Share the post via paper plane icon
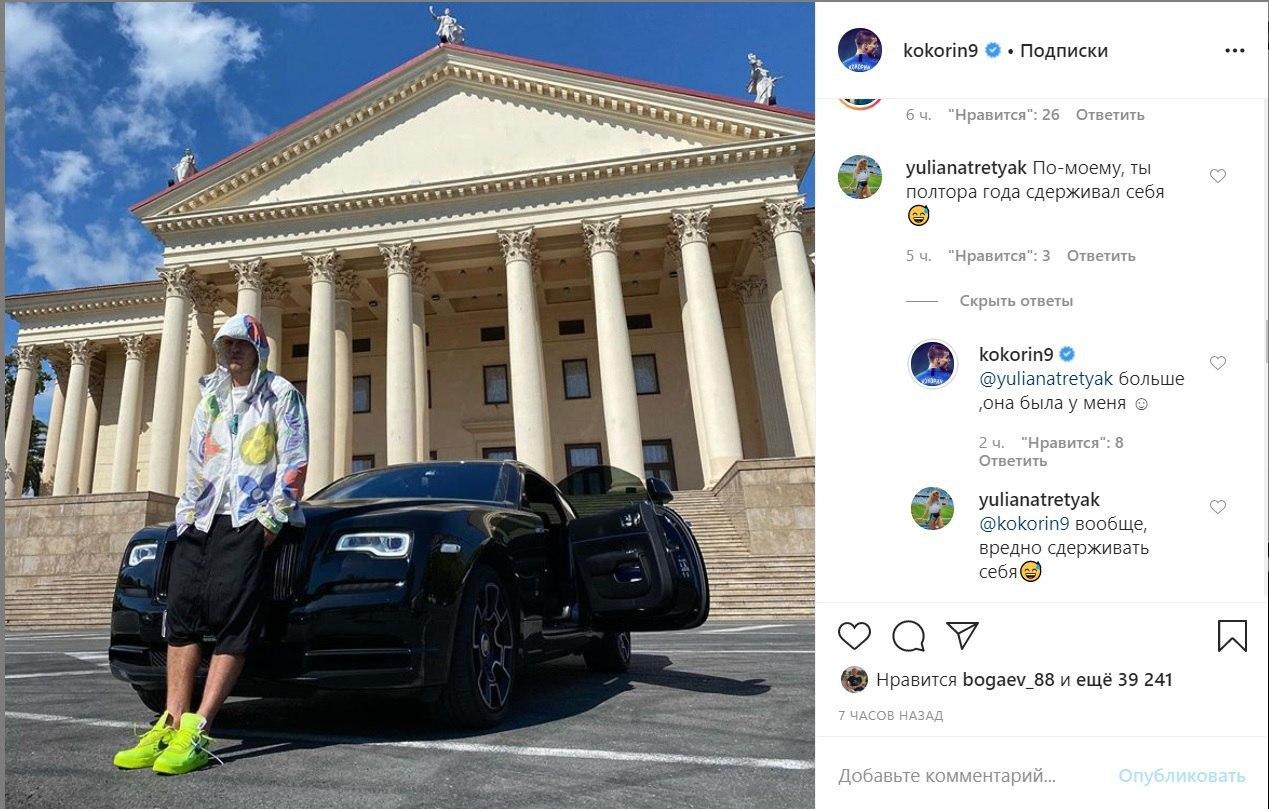The image size is (1269, 809). [962, 636]
